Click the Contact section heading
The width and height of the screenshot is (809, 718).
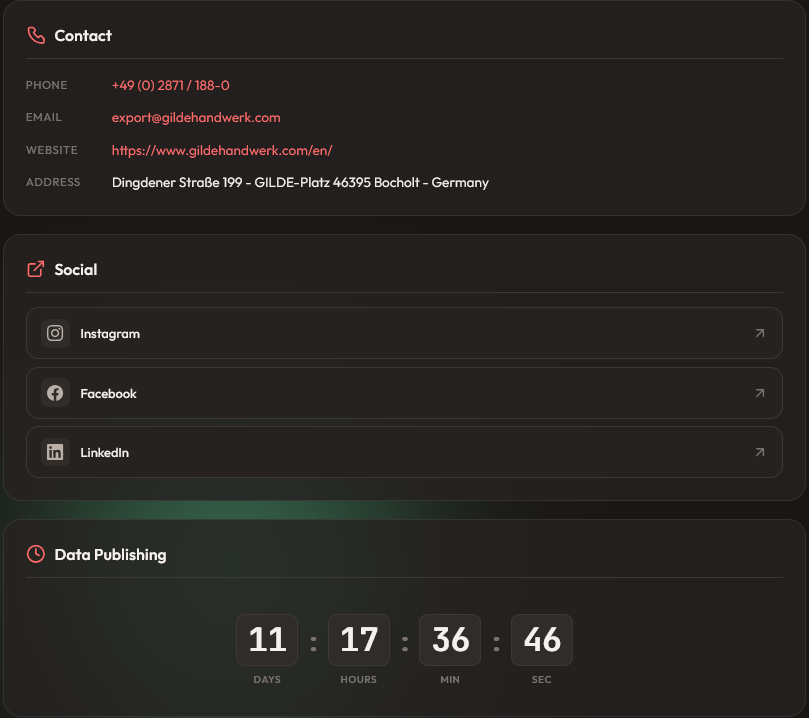click(83, 36)
